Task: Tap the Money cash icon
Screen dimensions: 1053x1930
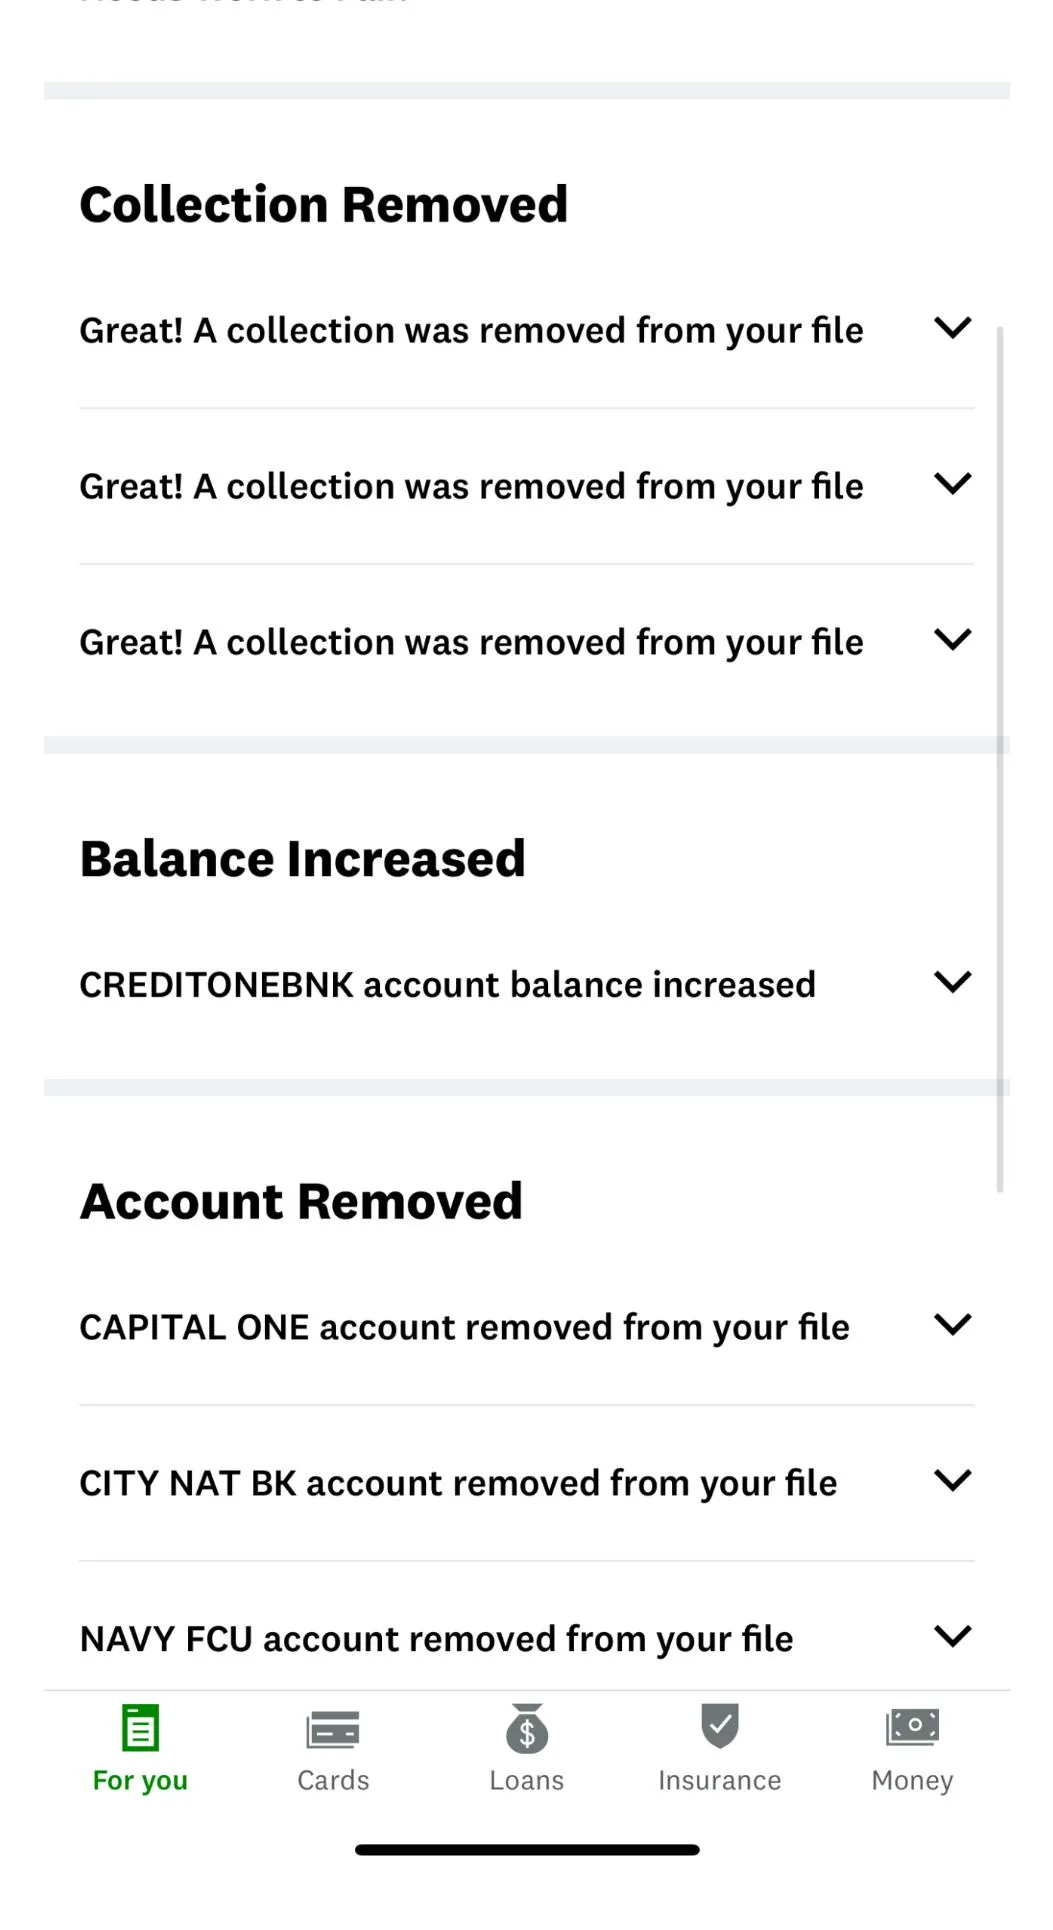Action: point(912,1727)
